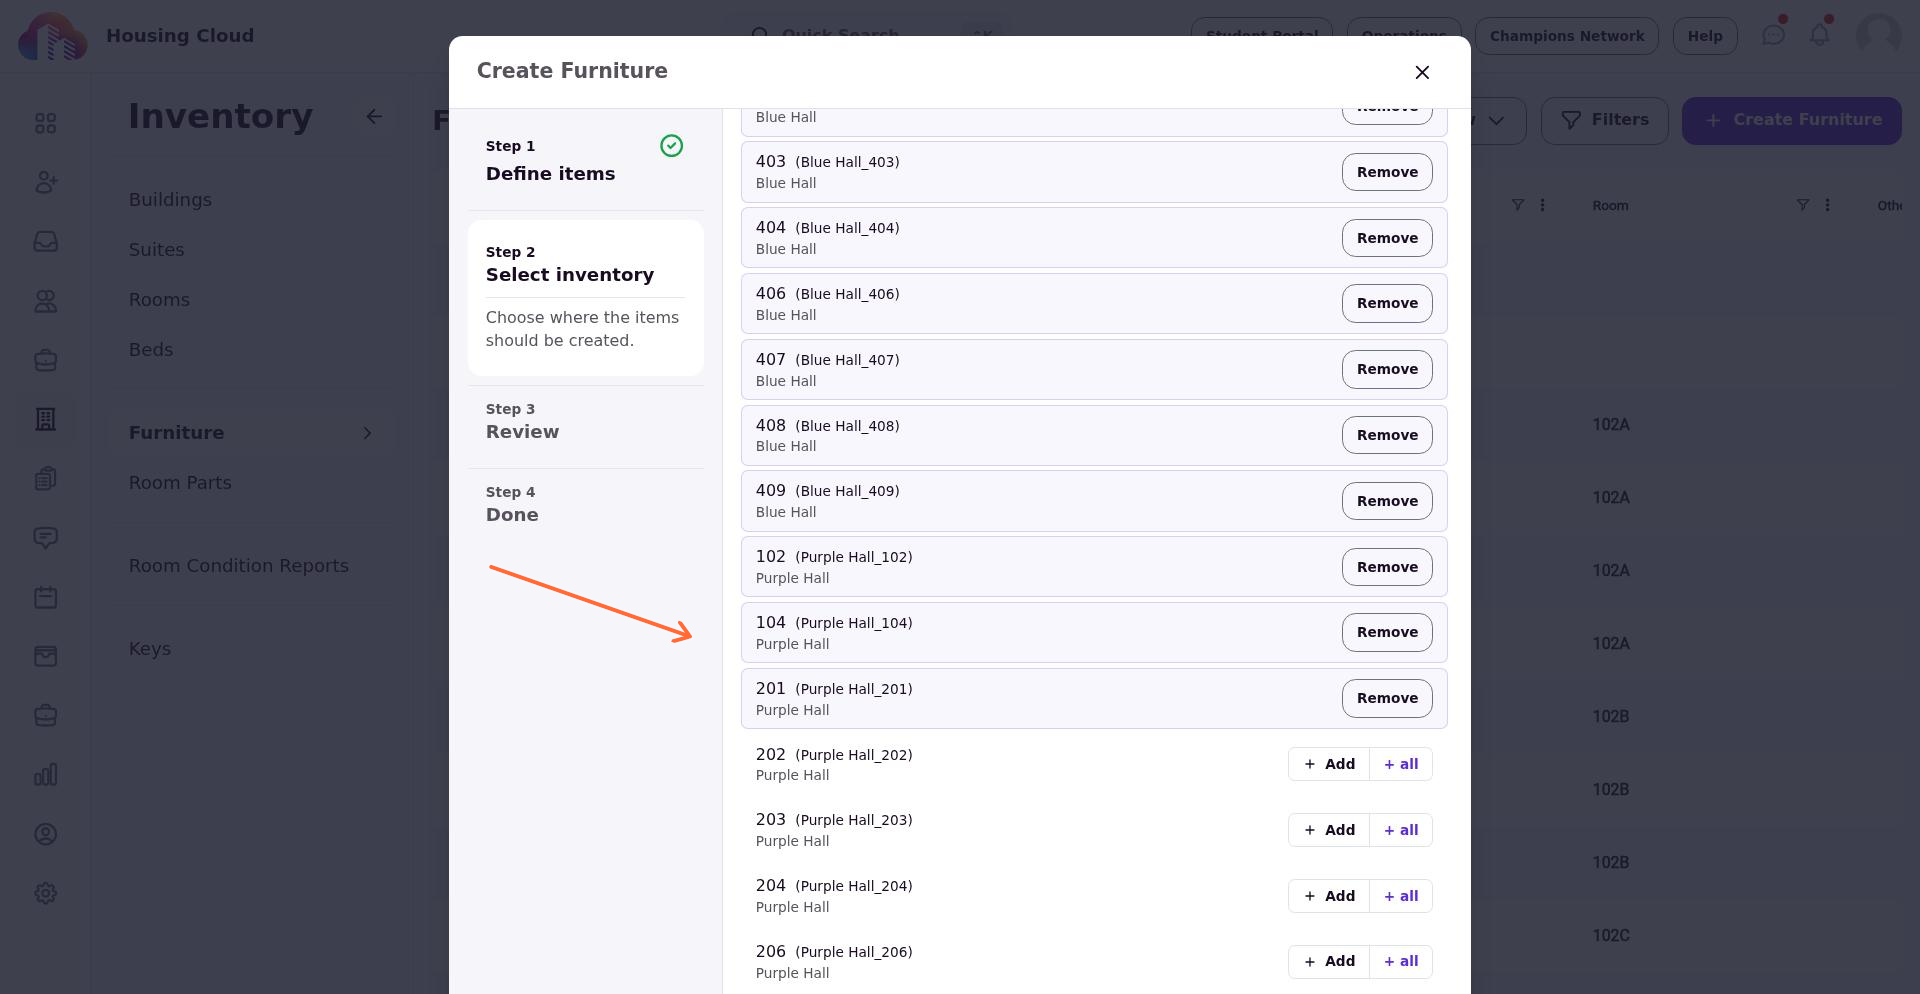The image size is (1920, 994).
Task: Open notifications bell icon
Action: click(x=1820, y=35)
